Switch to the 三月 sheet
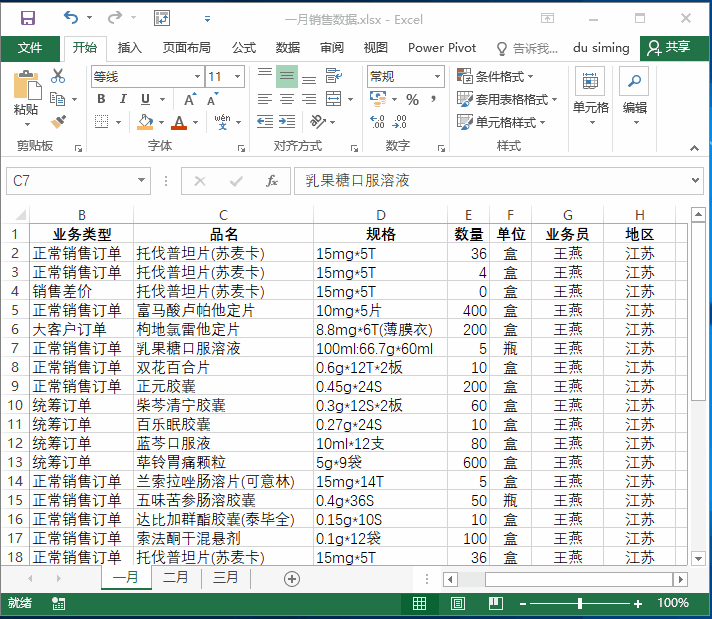Viewport: 712px width, 619px height. pos(226,578)
